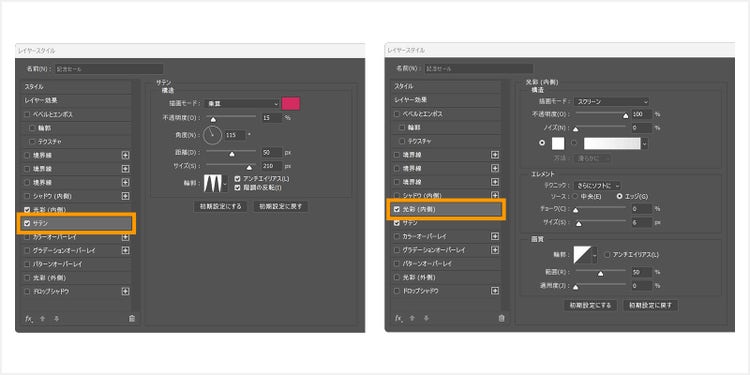Image resolution: width=750 pixels, height=375 pixels.
Task: Uncheck the アンチエイリアス(L) checkbox for satin
Action: 237,178
